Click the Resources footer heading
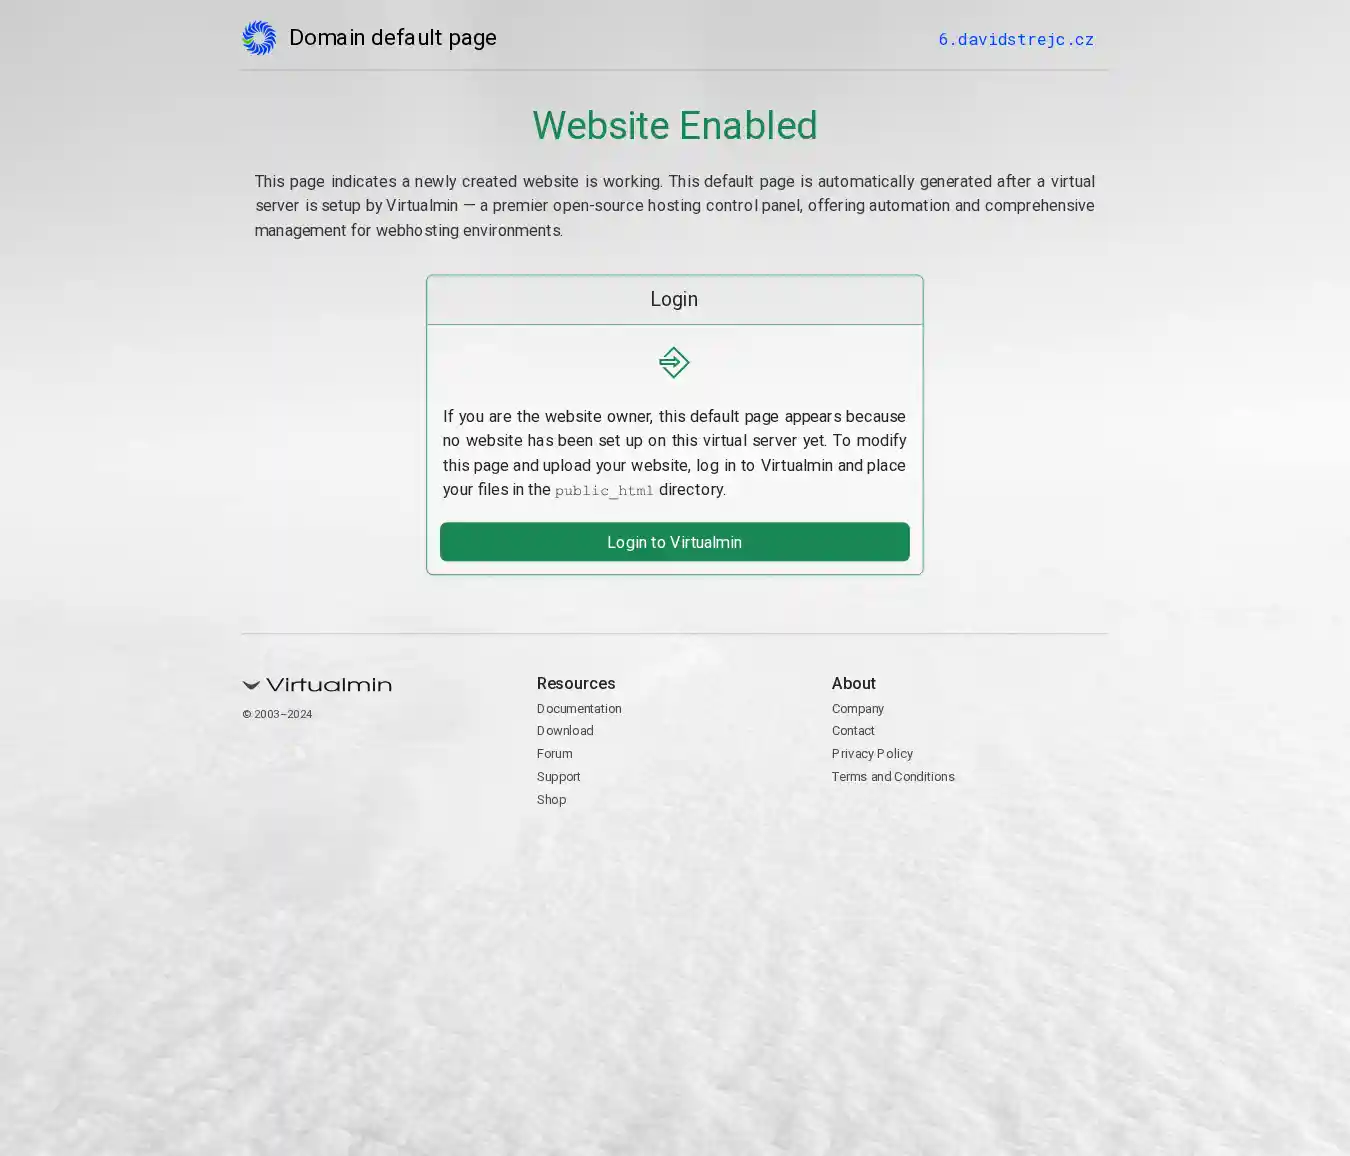This screenshot has width=1350, height=1156. coord(576,684)
